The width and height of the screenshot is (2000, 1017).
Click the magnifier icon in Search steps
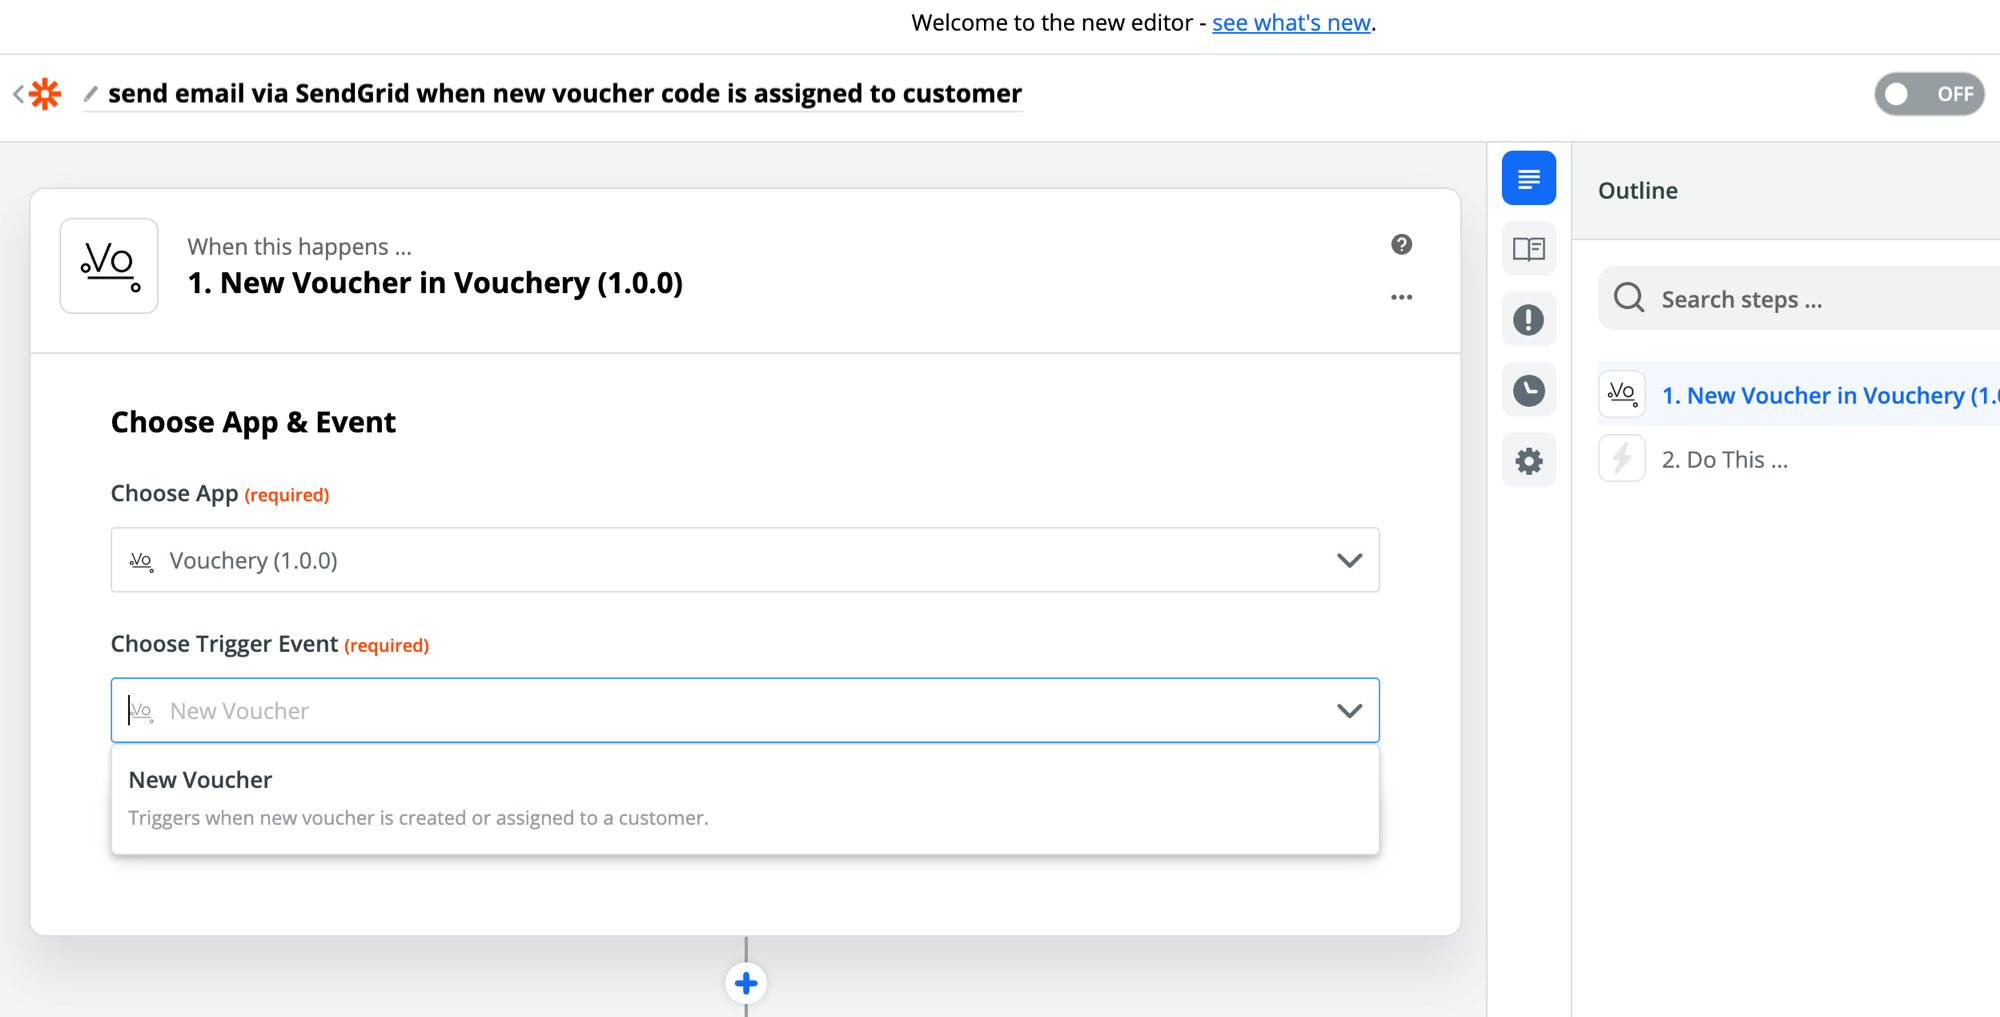[1629, 298]
